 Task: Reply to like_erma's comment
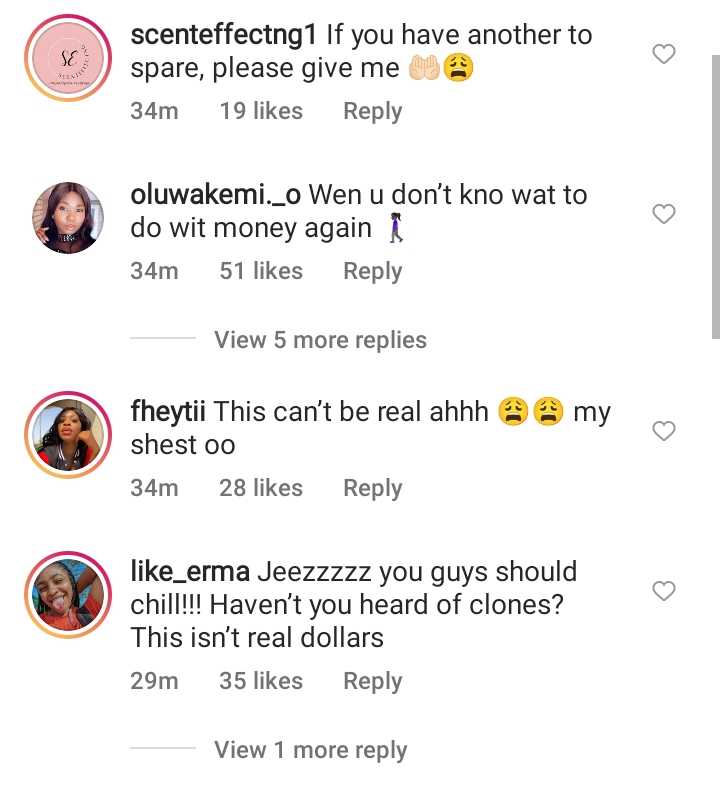[372, 681]
